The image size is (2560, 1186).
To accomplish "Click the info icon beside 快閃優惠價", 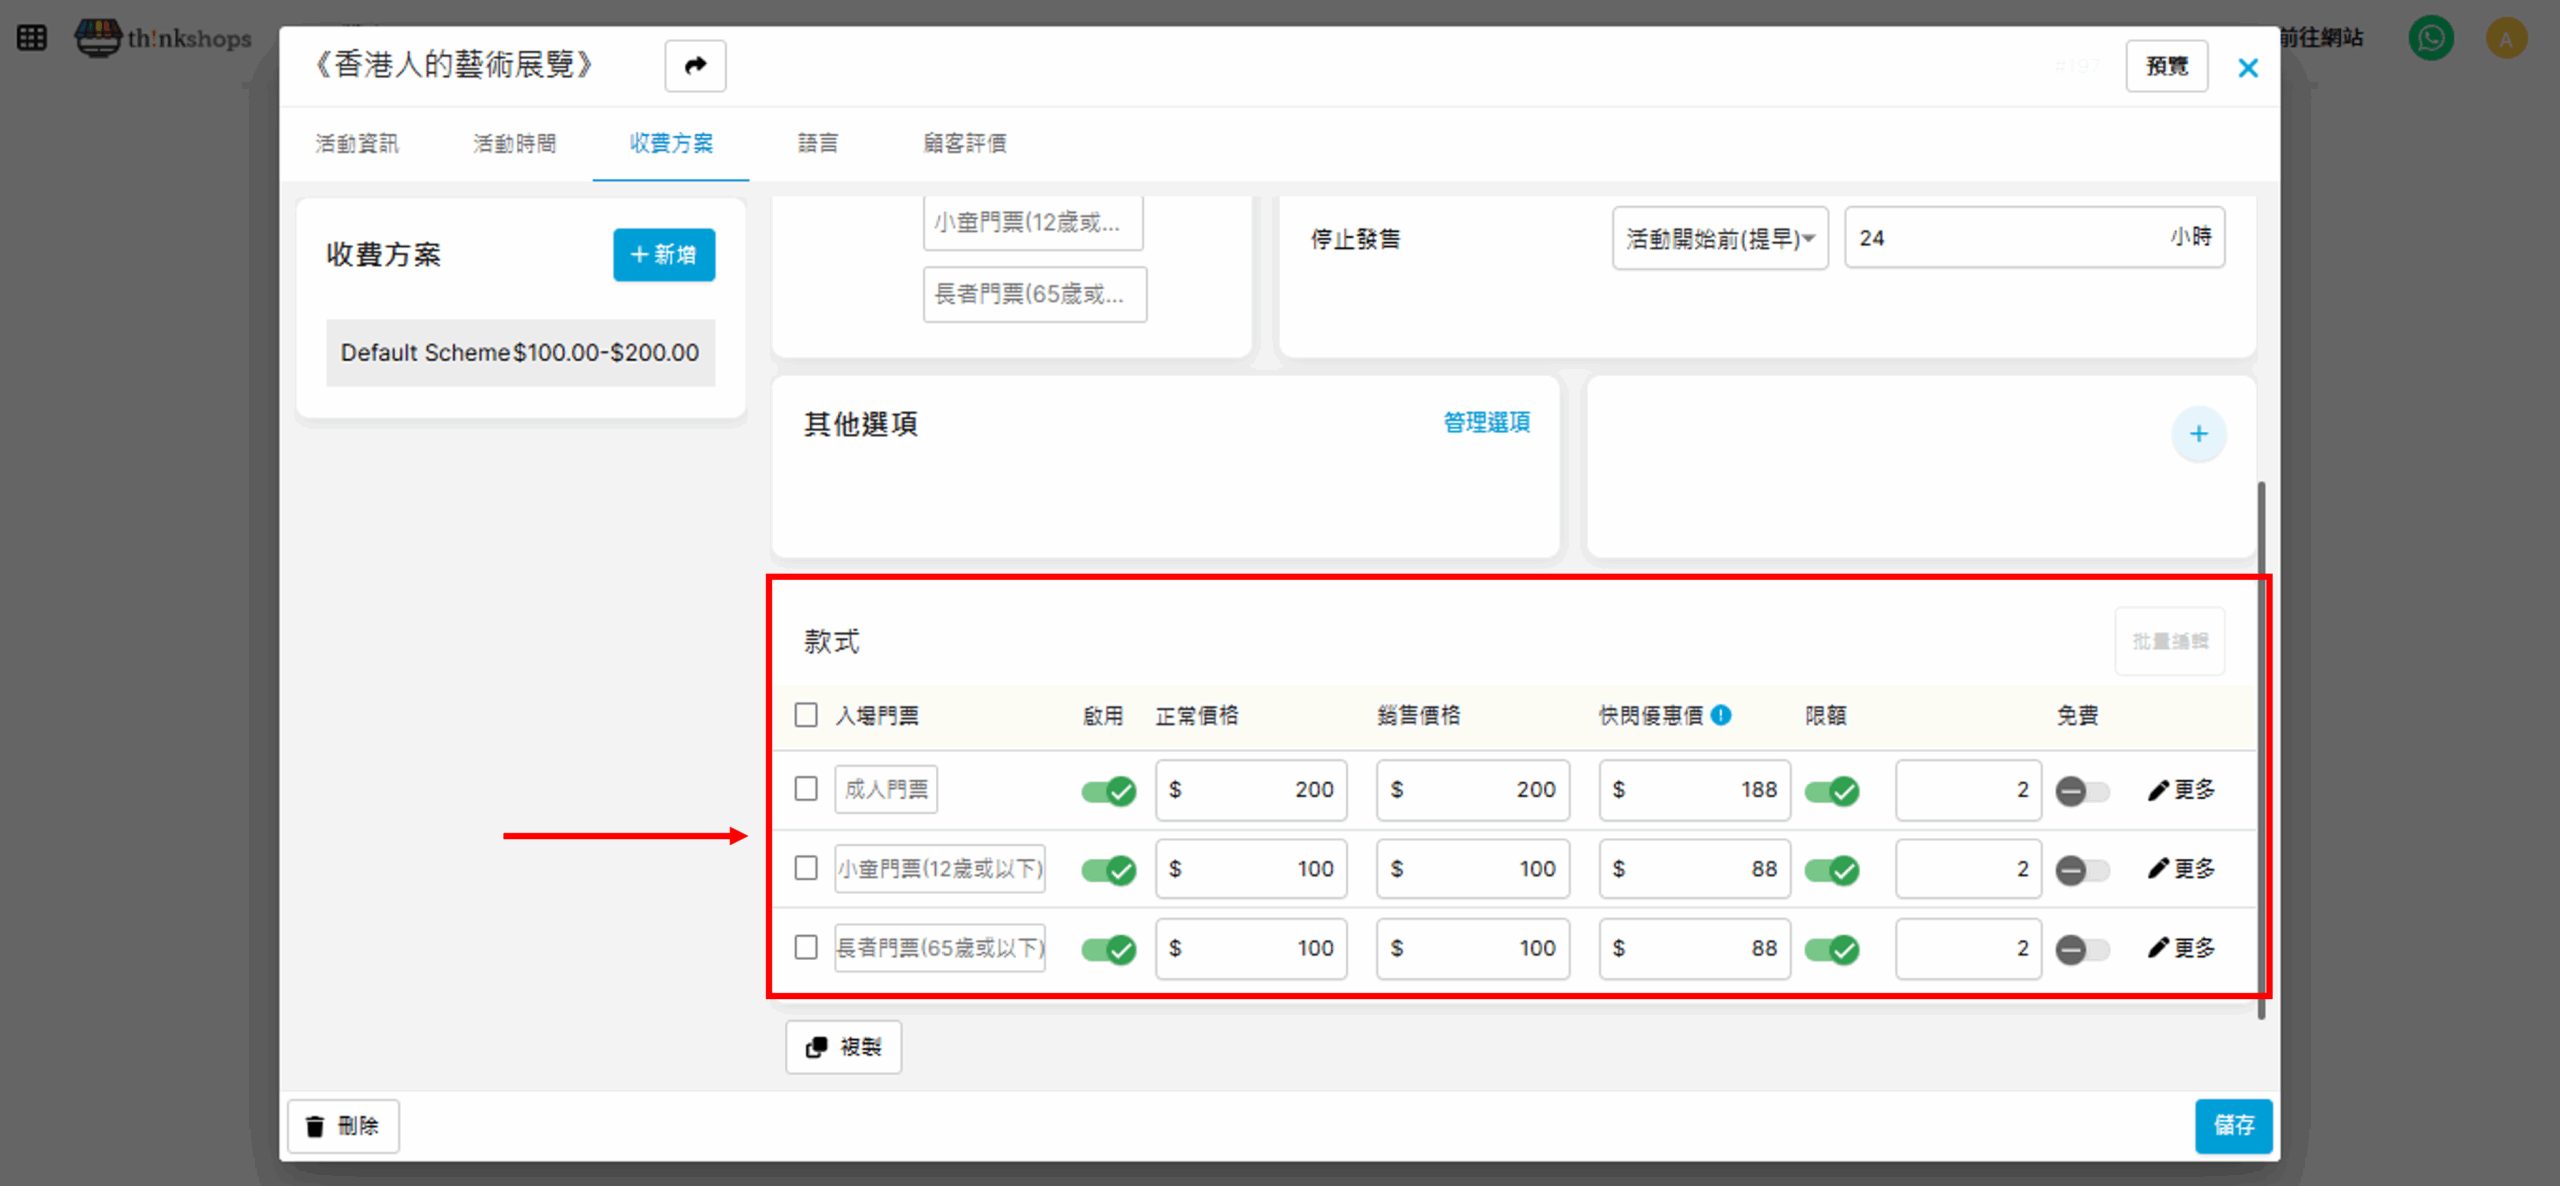I will (x=1721, y=715).
